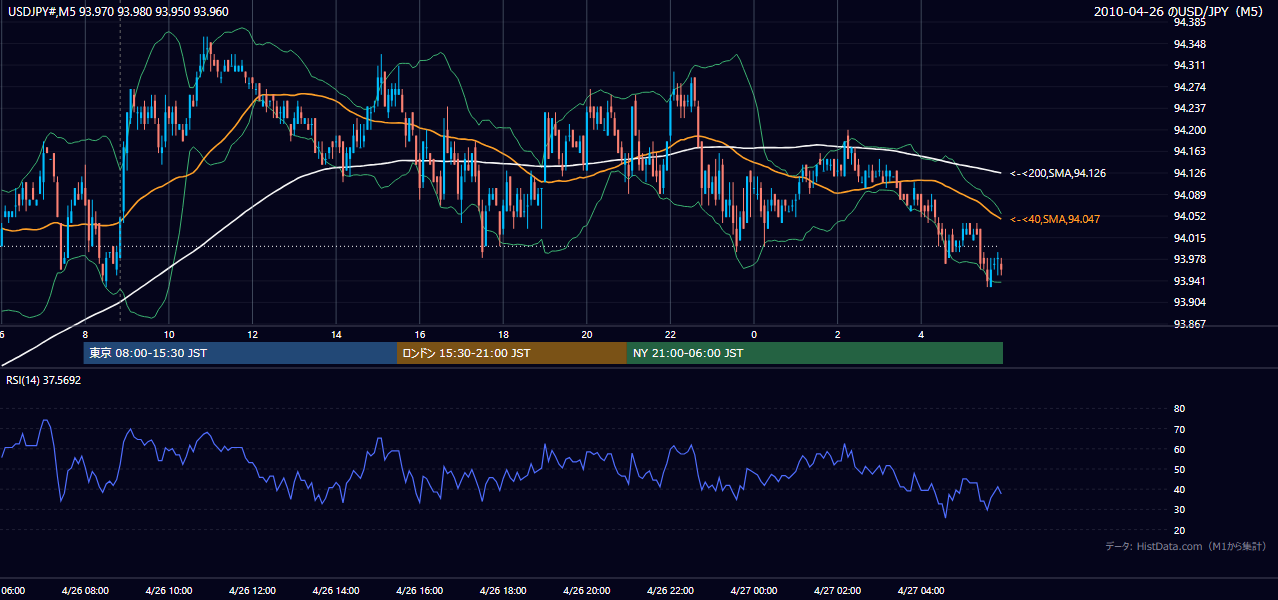Click price axis label 94.163

coord(1189,151)
